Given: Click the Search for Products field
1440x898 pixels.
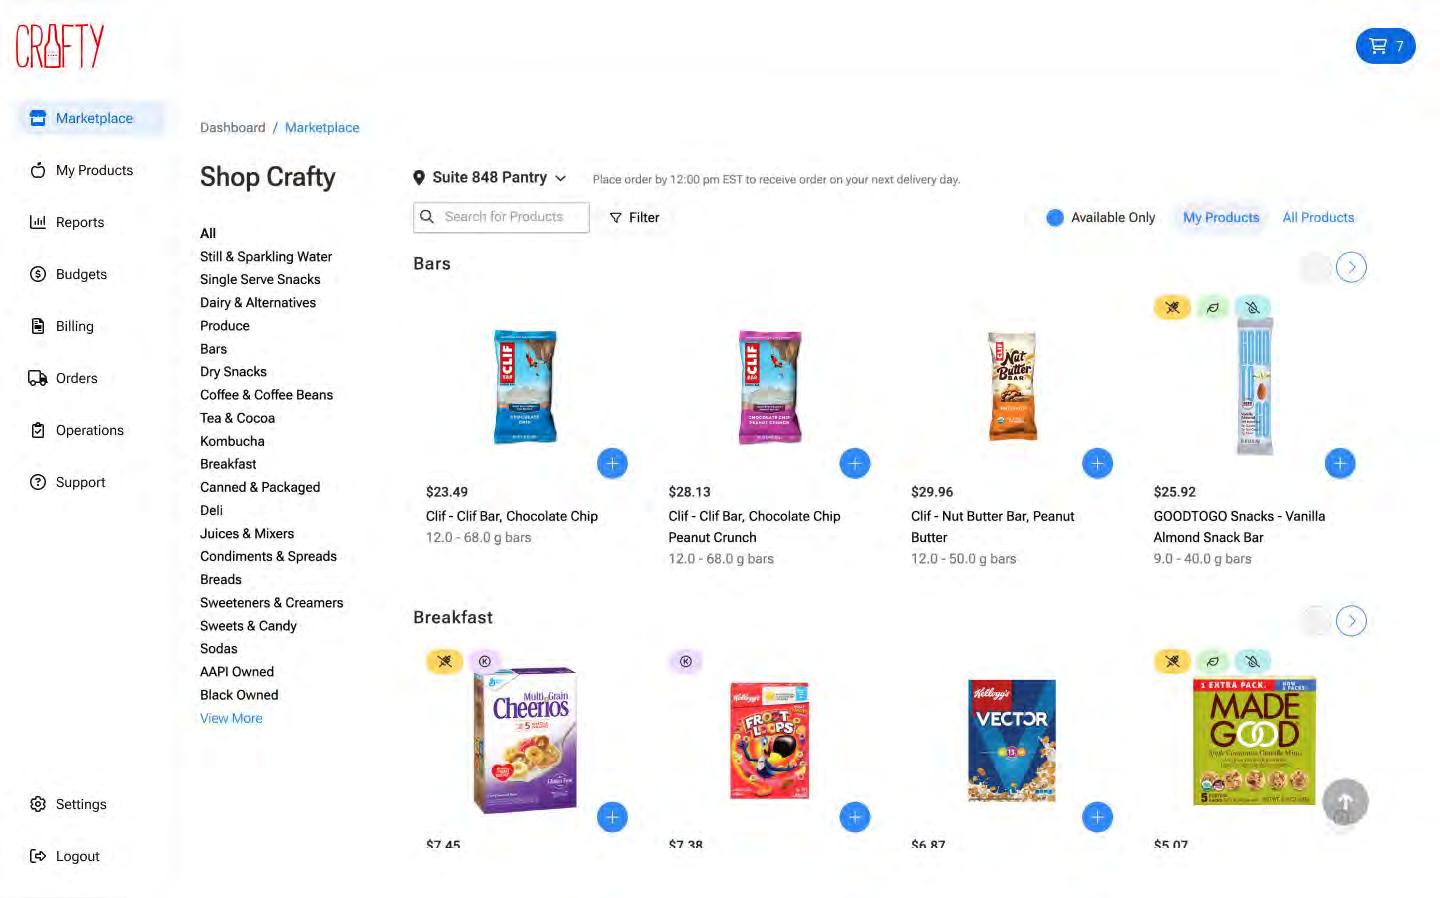Looking at the screenshot, I should (502, 217).
